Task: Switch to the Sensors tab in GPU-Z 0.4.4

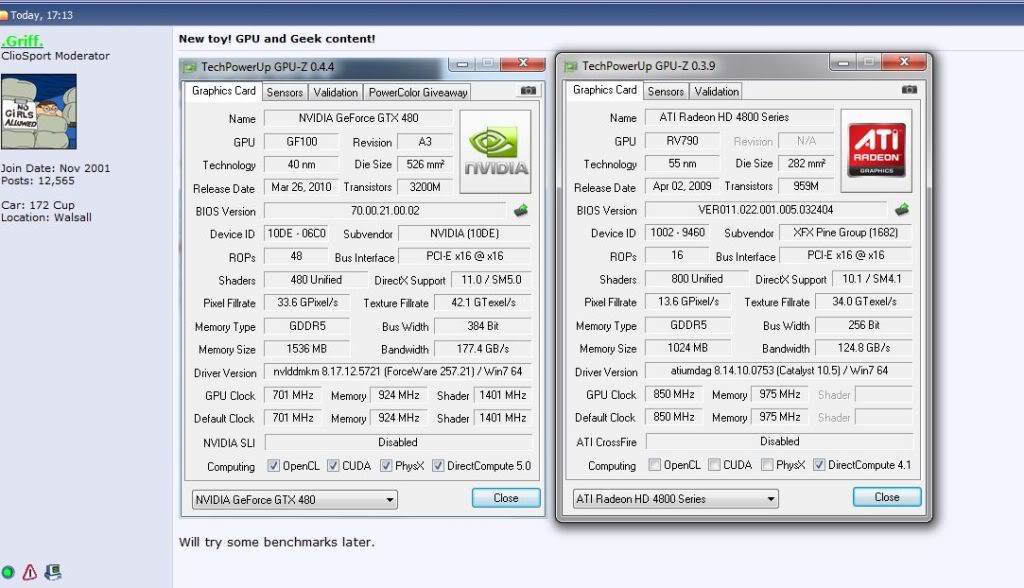Action: pos(284,91)
